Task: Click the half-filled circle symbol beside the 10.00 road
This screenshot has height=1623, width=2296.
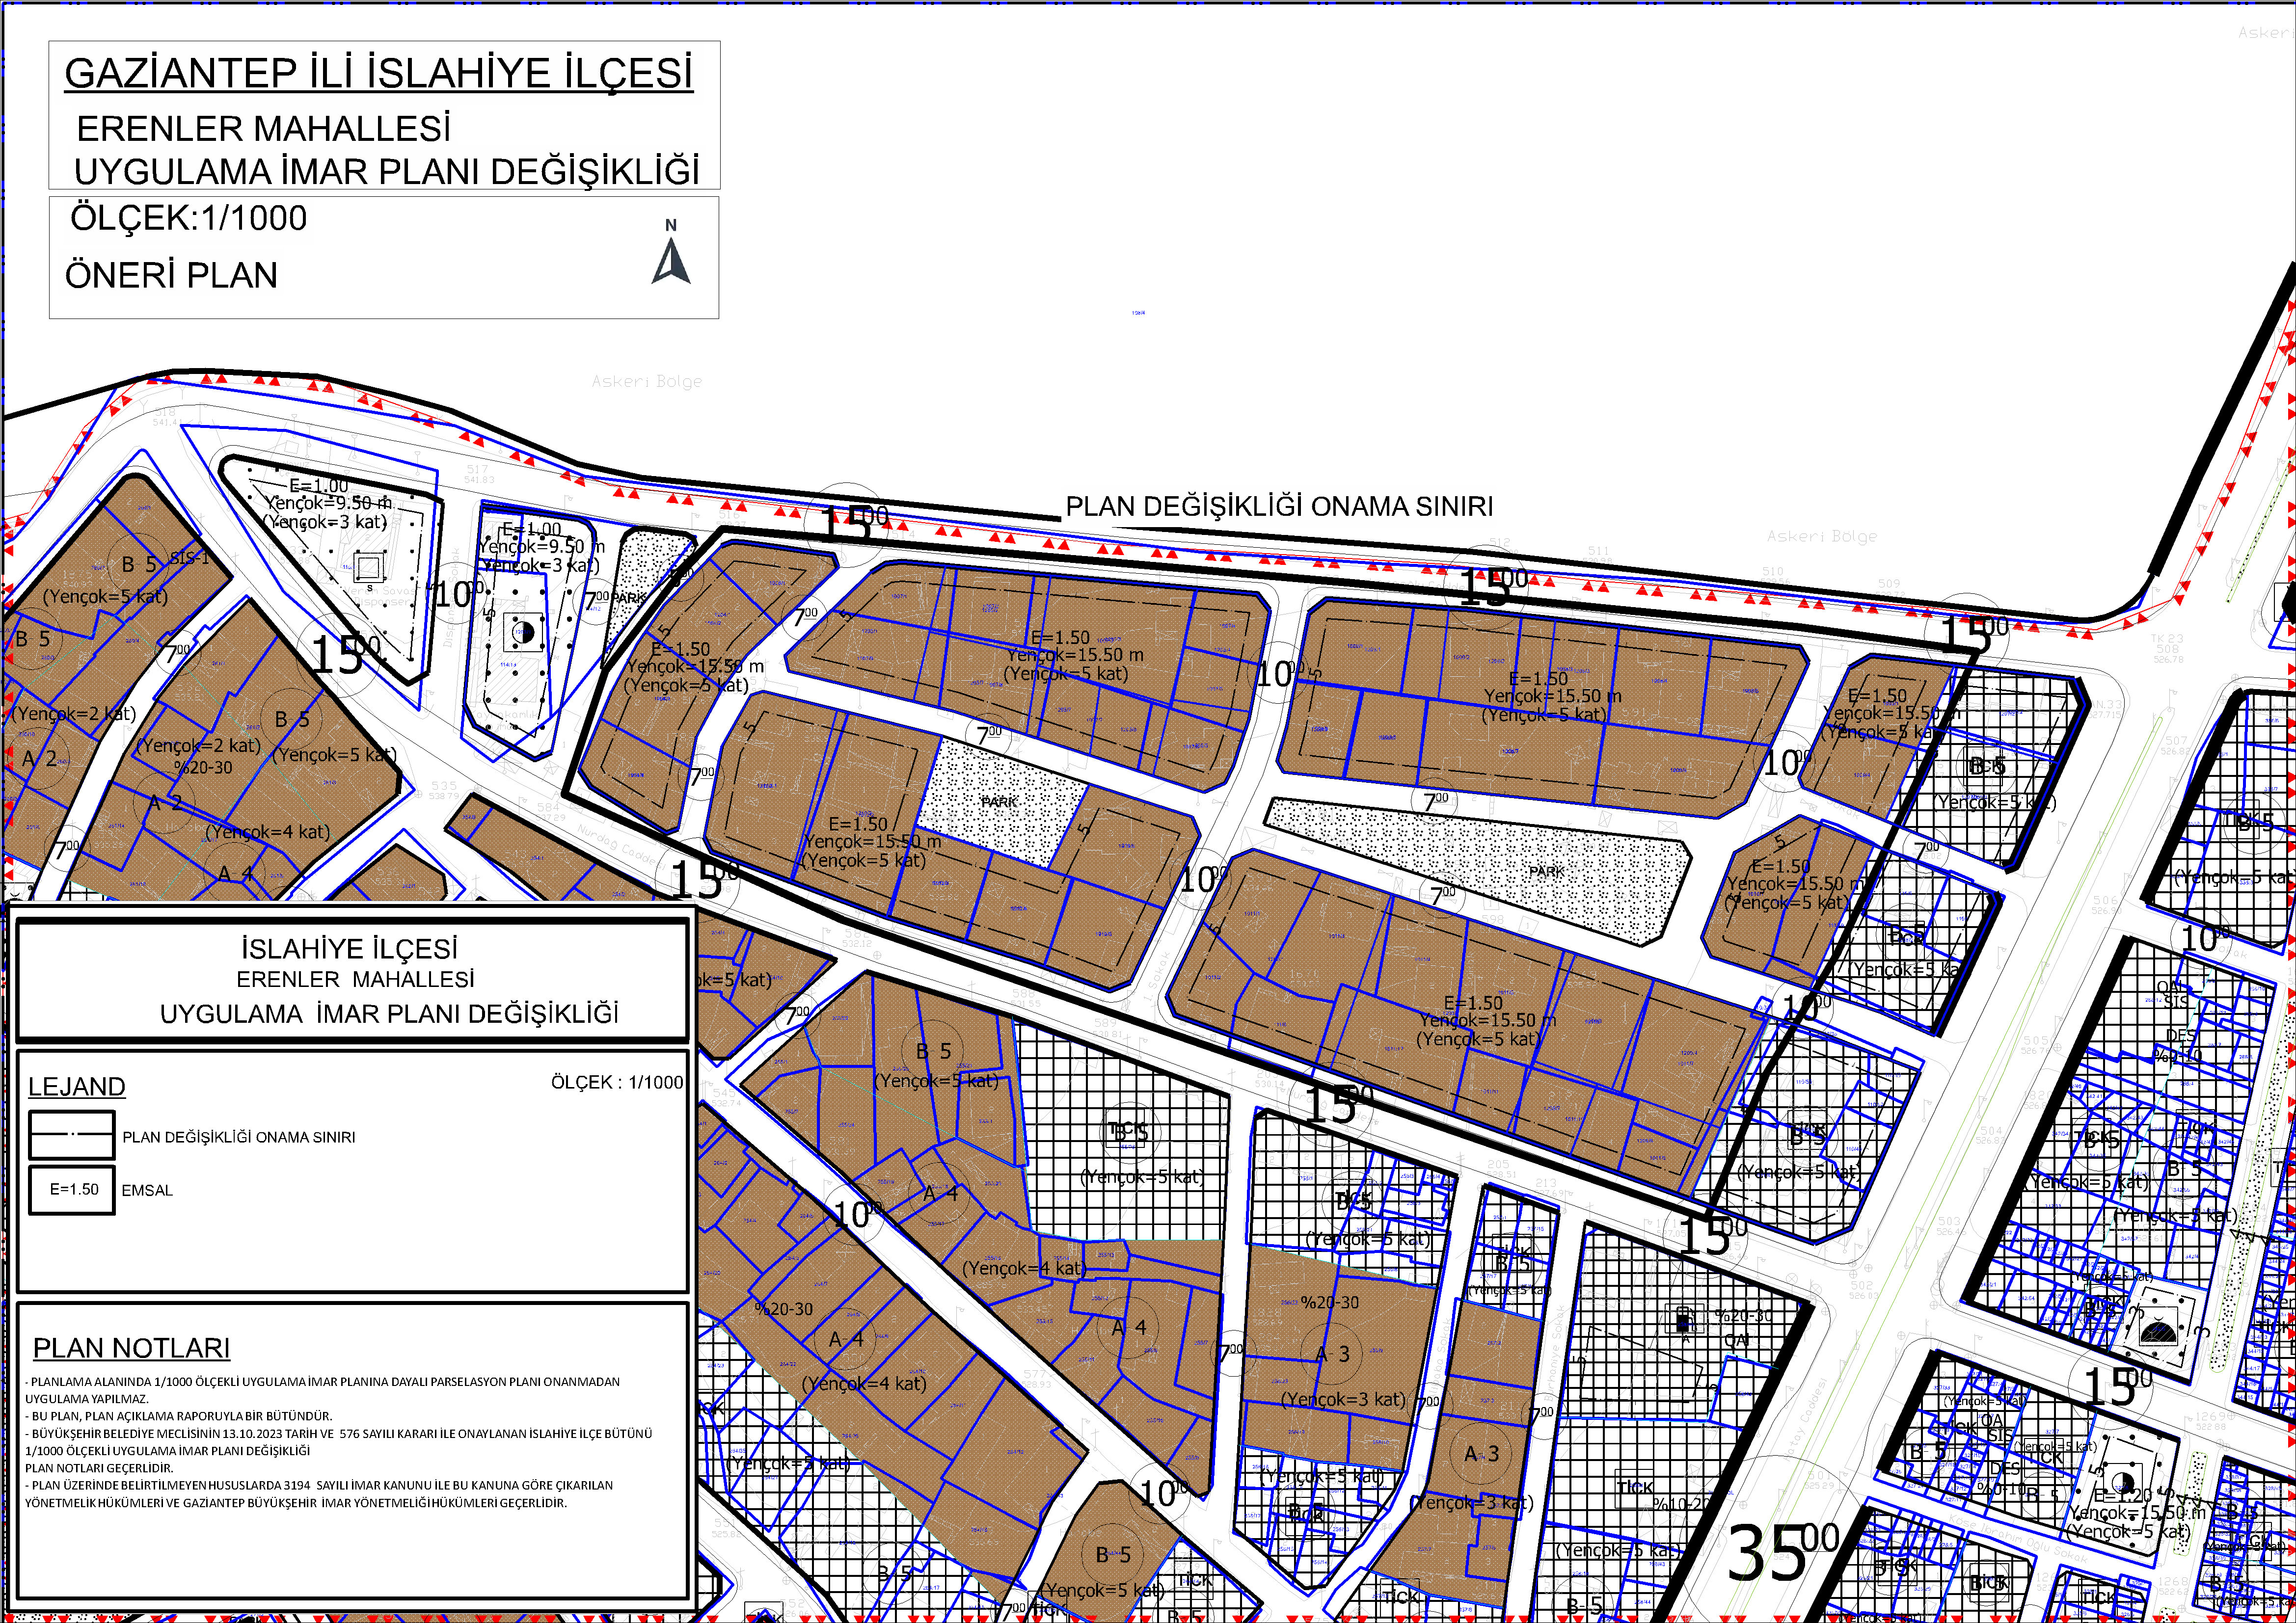Action: pos(522,632)
